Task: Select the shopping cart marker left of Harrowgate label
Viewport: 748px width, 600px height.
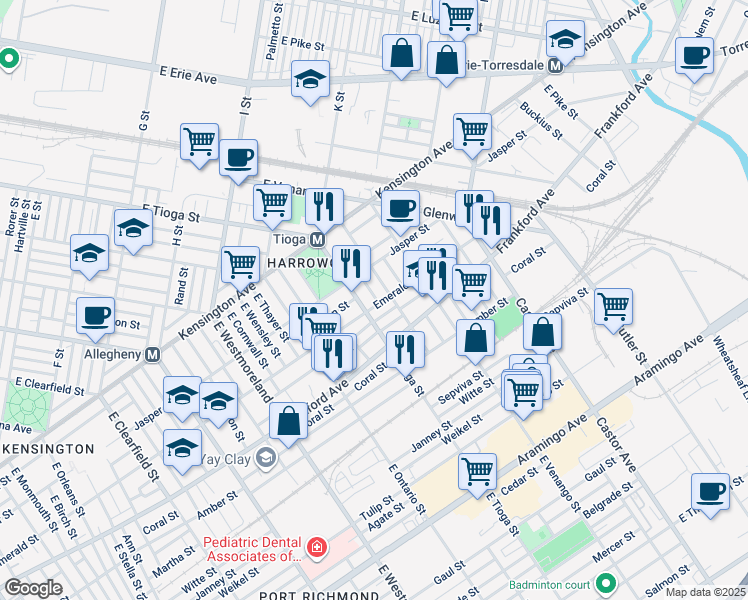Action: coord(241,266)
